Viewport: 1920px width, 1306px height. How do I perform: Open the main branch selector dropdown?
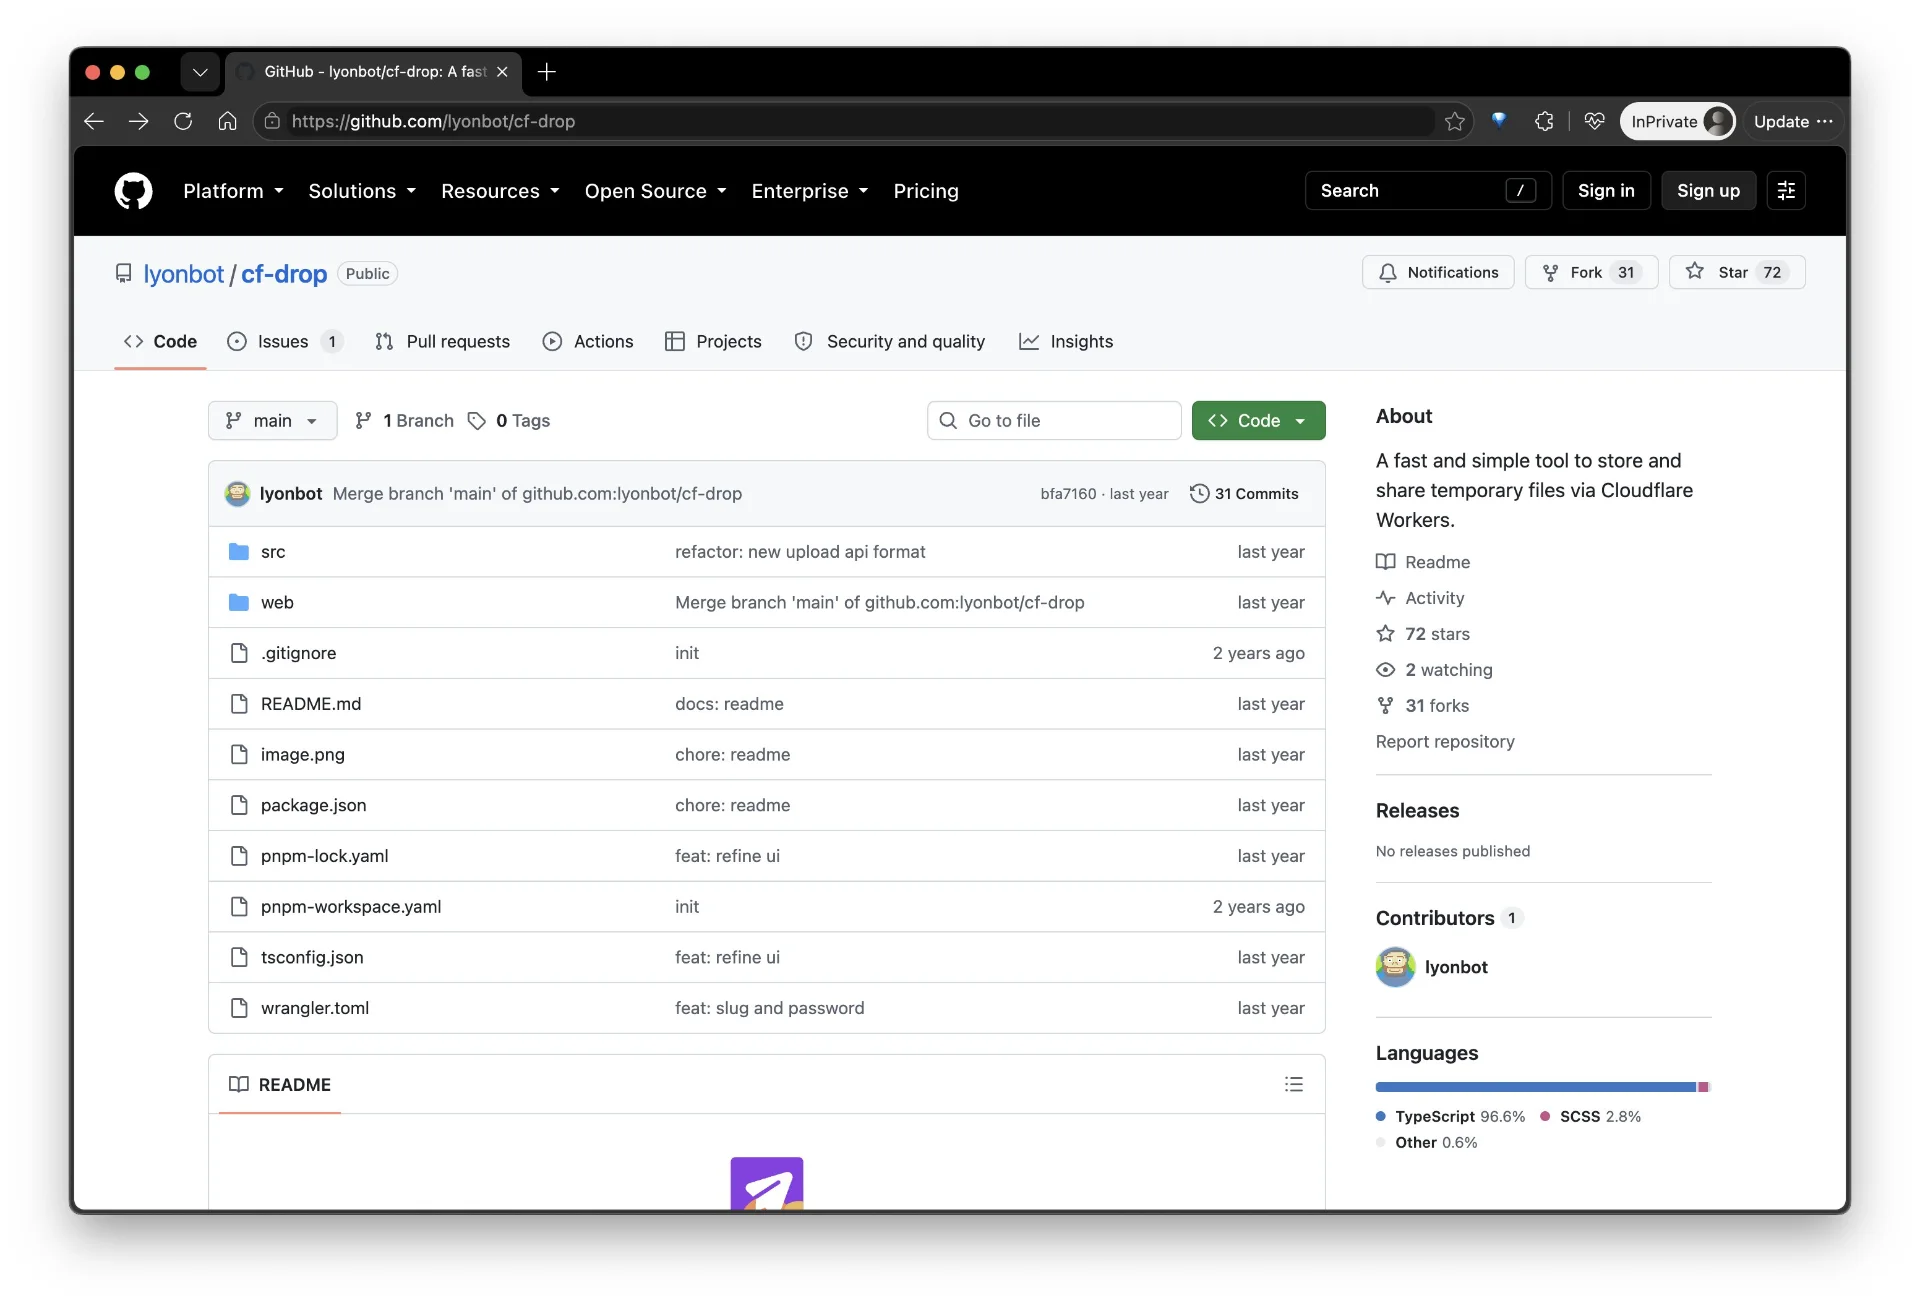[x=272, y=421]
